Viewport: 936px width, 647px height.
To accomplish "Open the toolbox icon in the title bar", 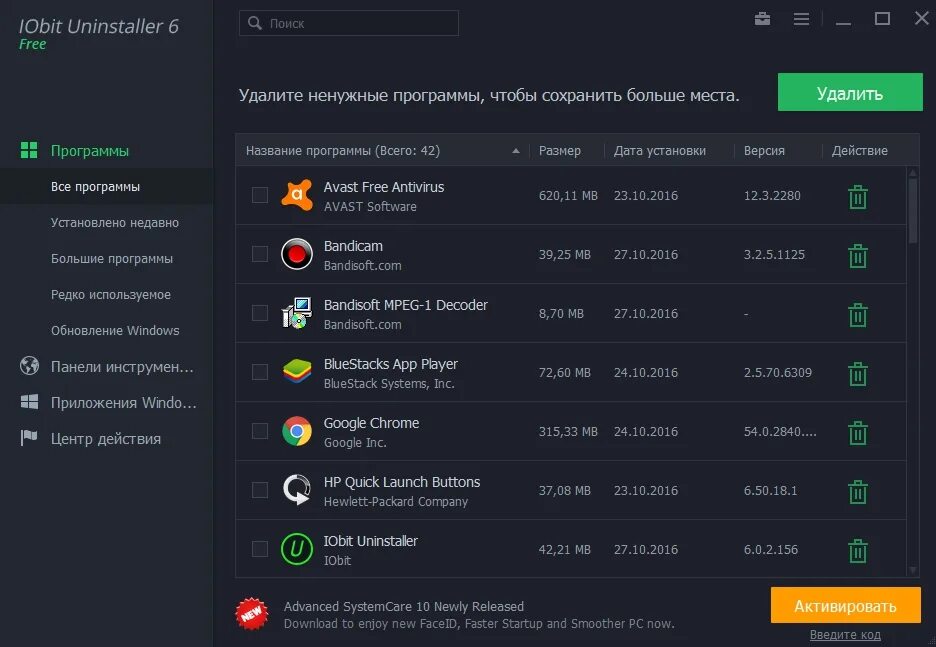I will (x=762, y=19).
